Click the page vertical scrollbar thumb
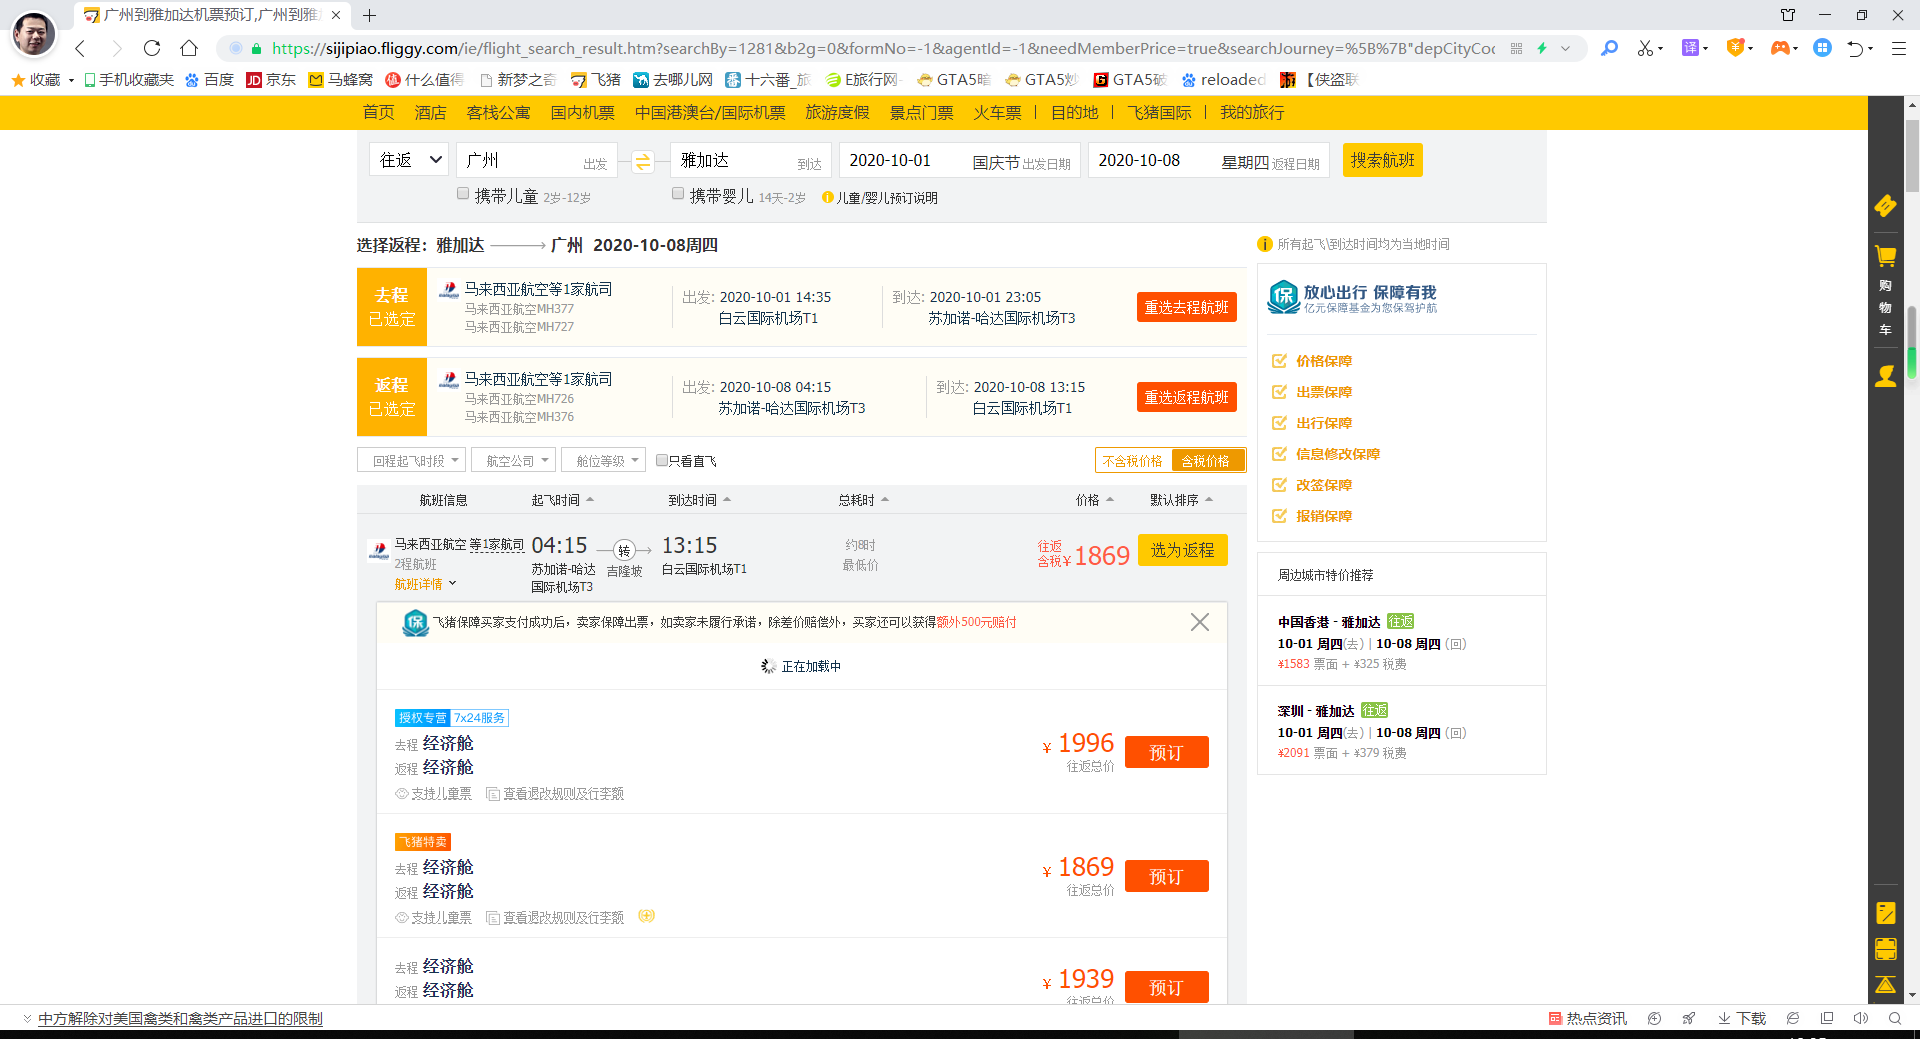 coord(1911,155)
